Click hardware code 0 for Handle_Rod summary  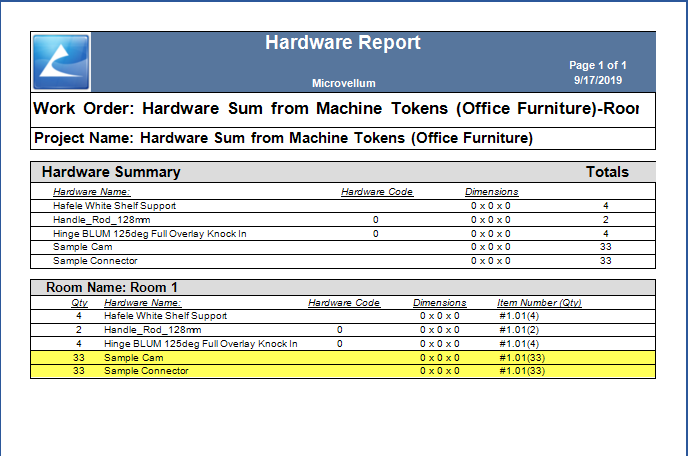pyautogui.click(x=376, y=220)
